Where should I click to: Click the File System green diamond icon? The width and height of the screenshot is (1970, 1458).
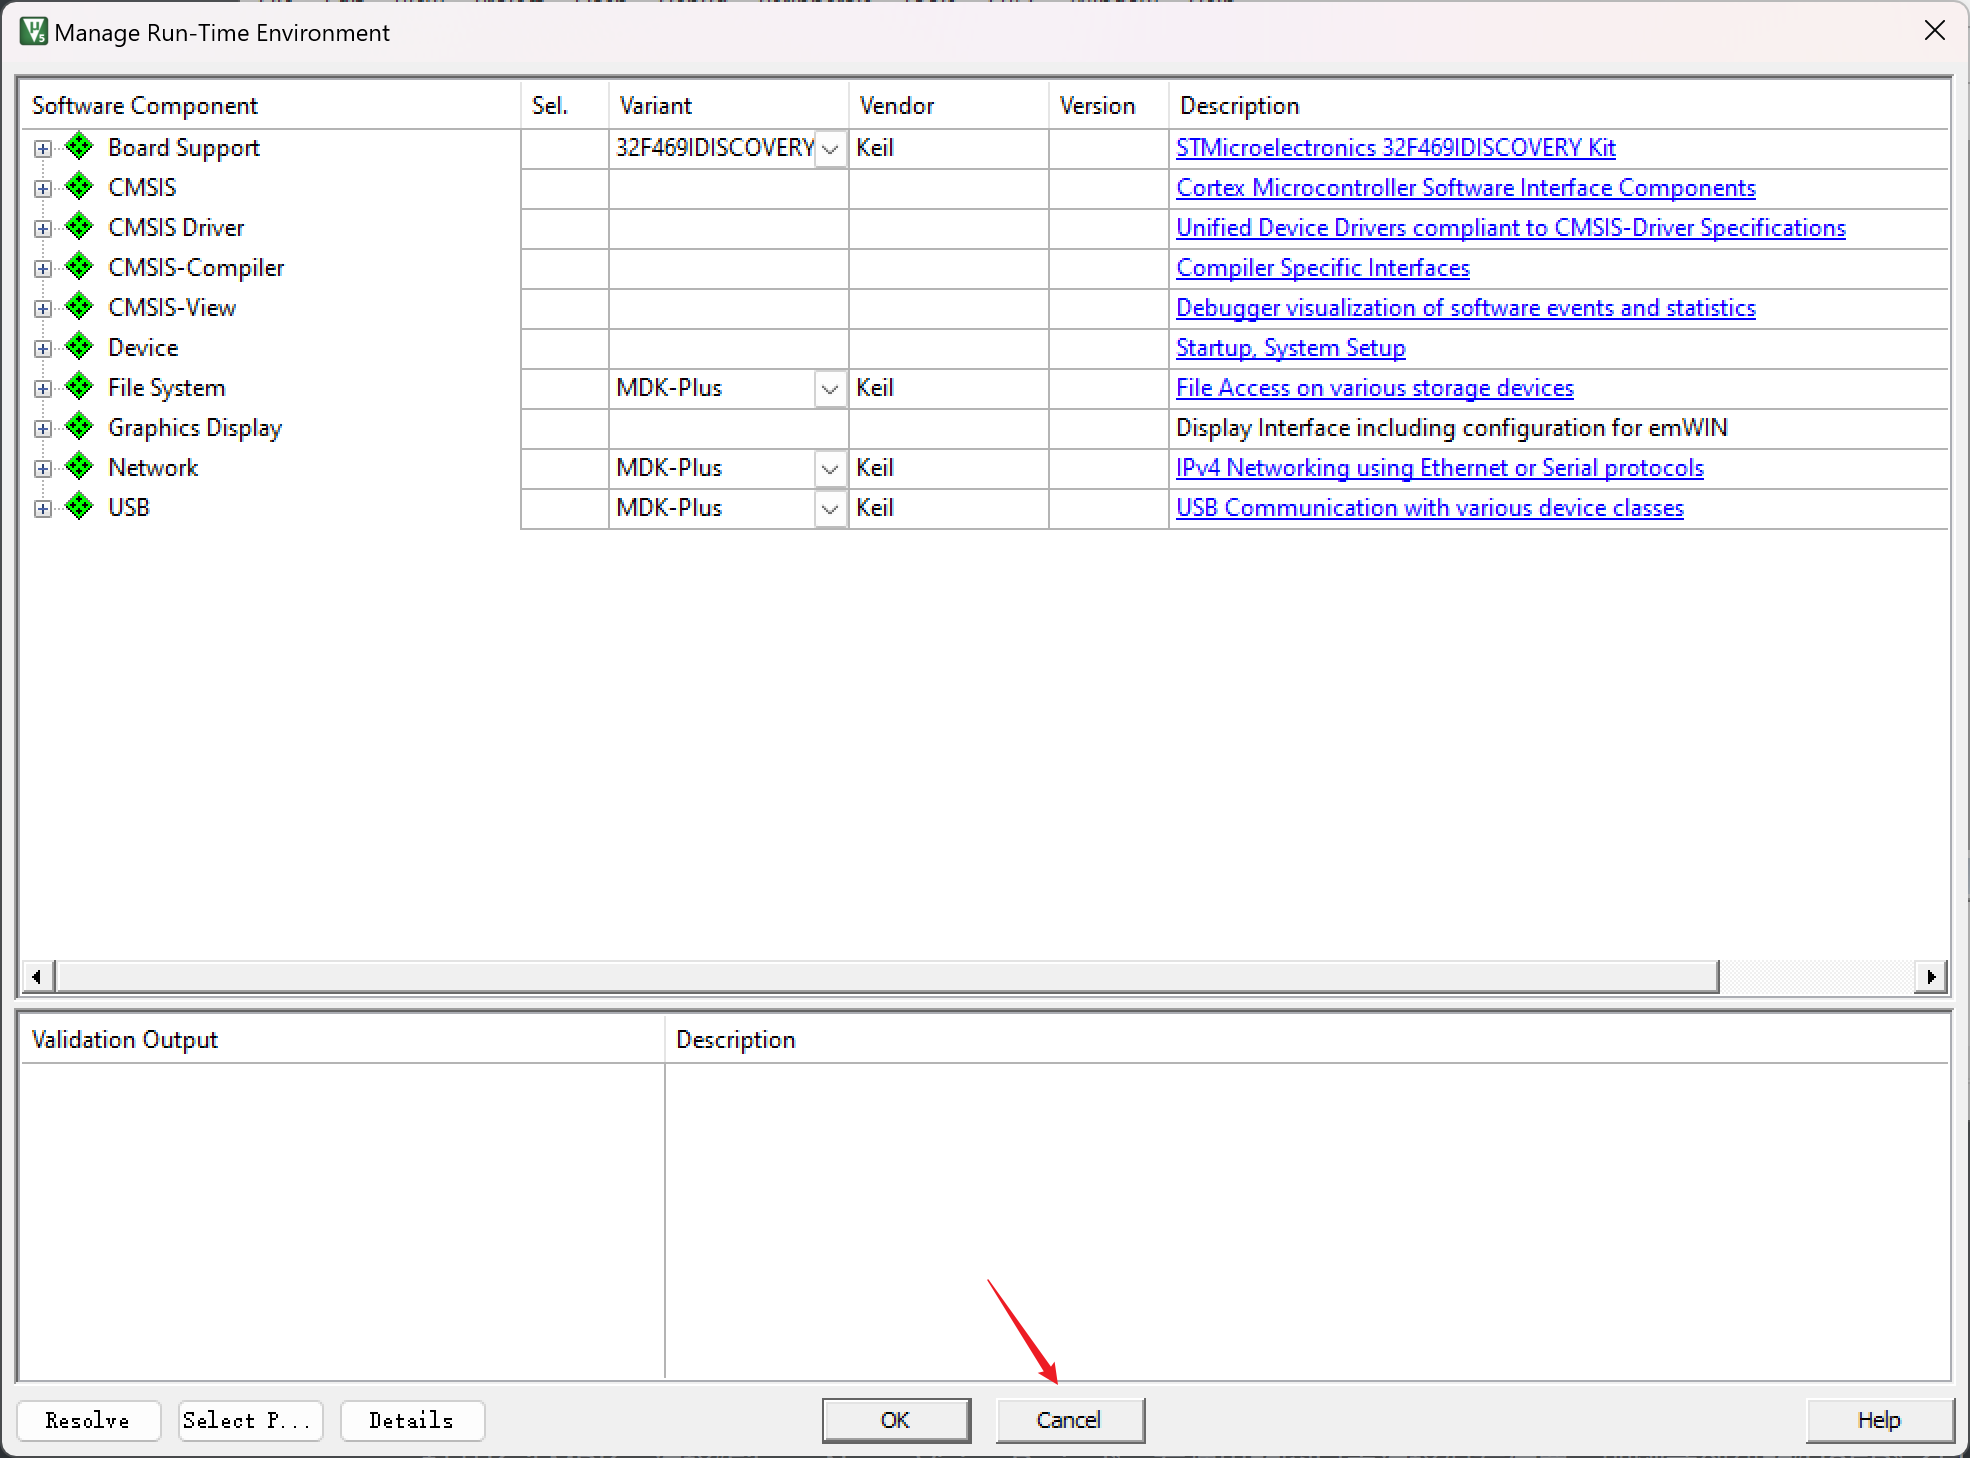tap(79, 387)
